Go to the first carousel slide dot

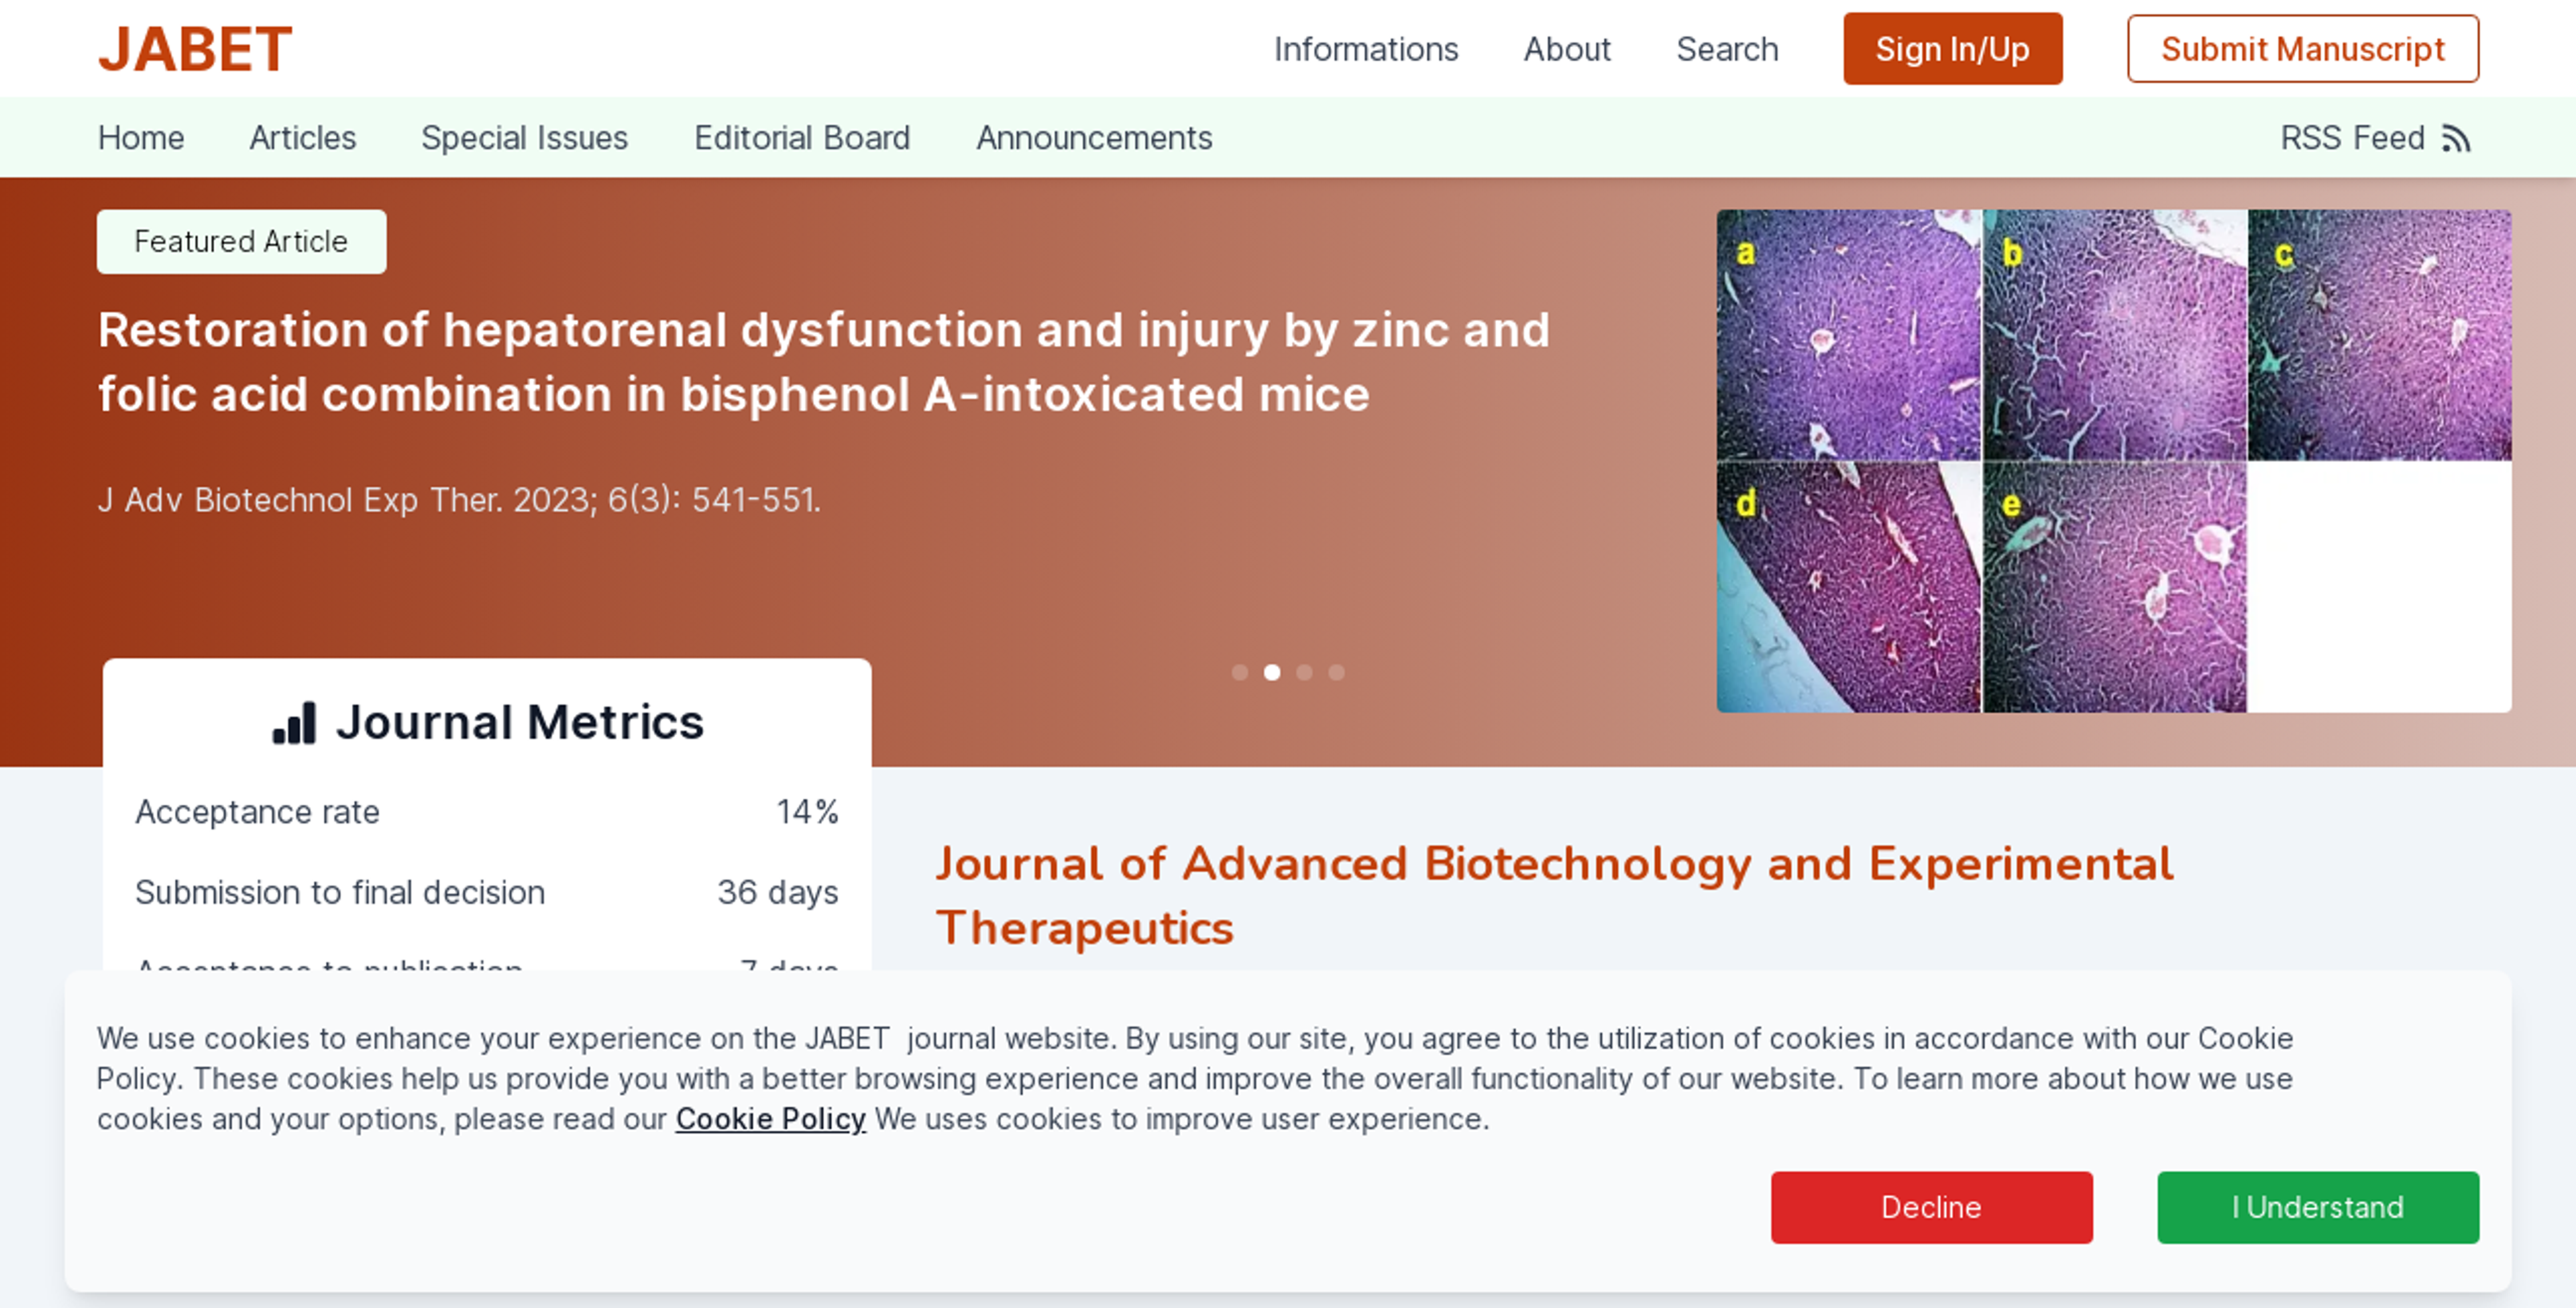click(1240, 672)
